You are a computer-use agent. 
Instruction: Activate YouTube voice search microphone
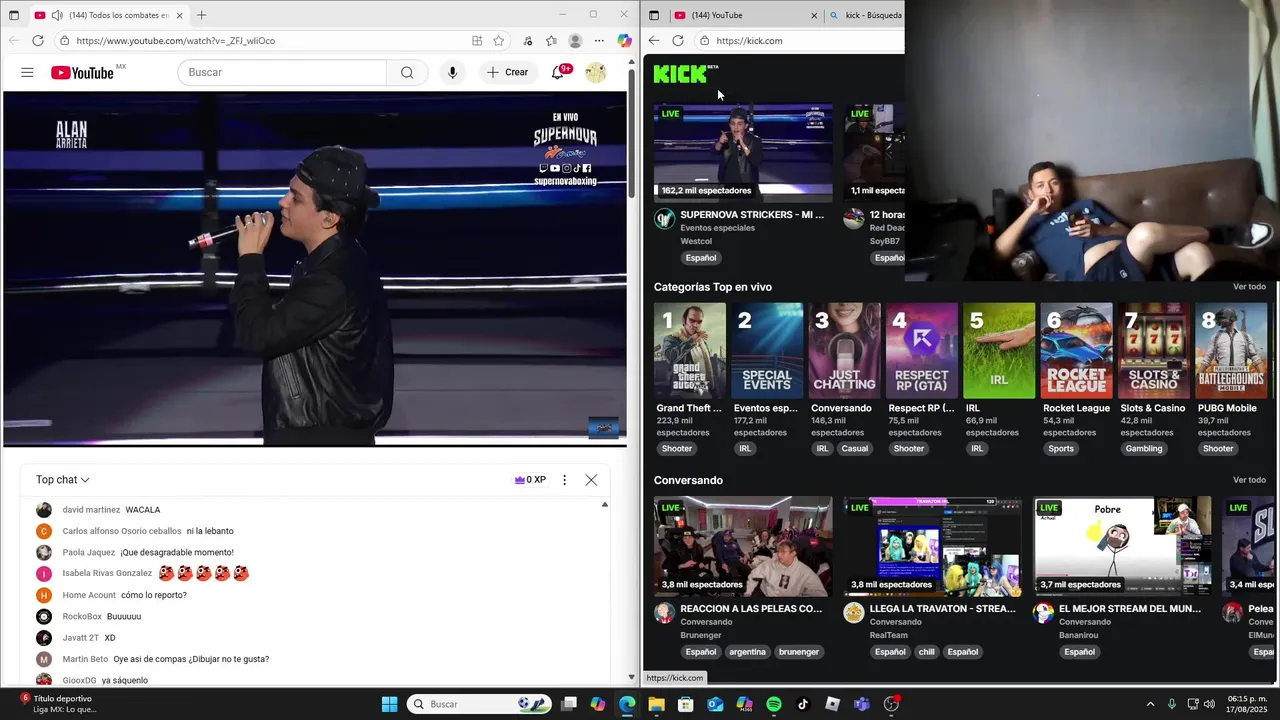click(453, 72)
